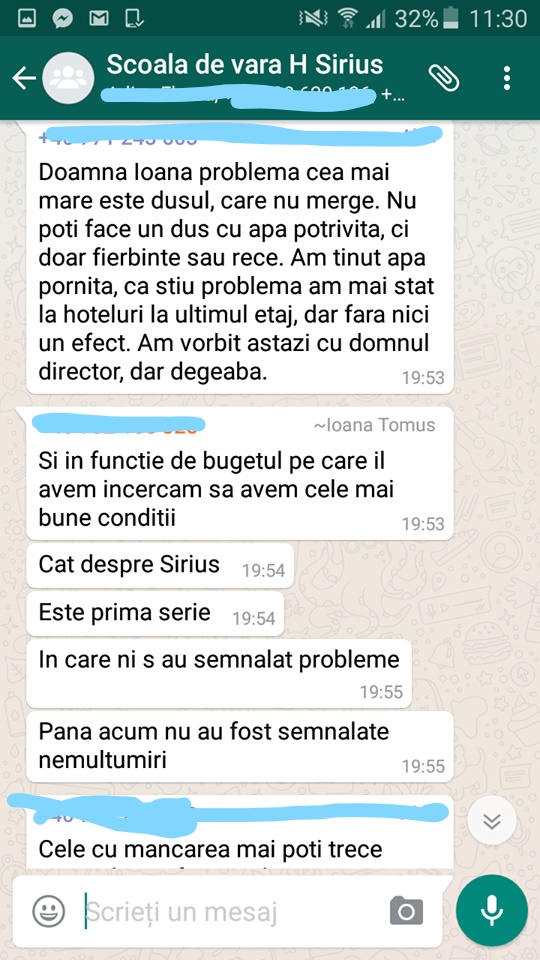Jump to latest with double-chevron button
This screenshot has width=540, height=960.
point(492,821)
